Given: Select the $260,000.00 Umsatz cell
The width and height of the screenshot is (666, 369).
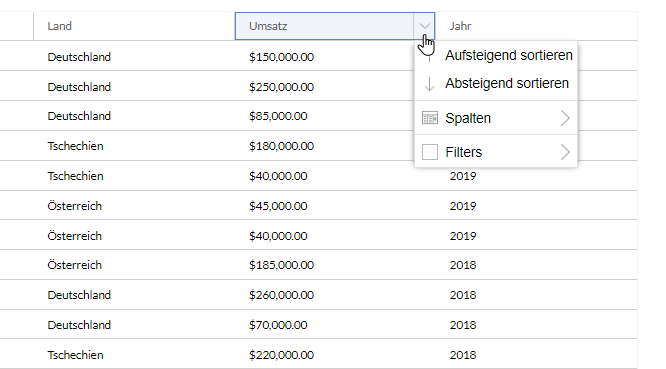Looking at the screenshot, I should point(282,295).
